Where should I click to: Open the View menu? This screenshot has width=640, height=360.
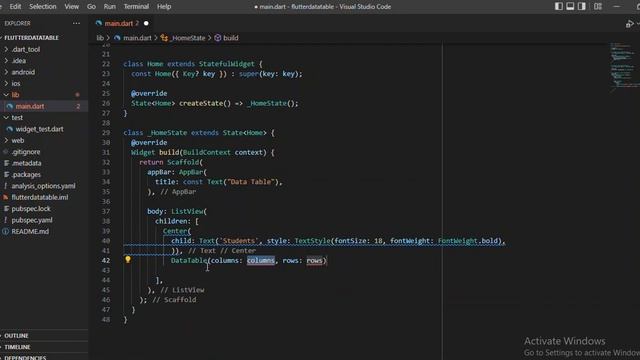[71, 7]
